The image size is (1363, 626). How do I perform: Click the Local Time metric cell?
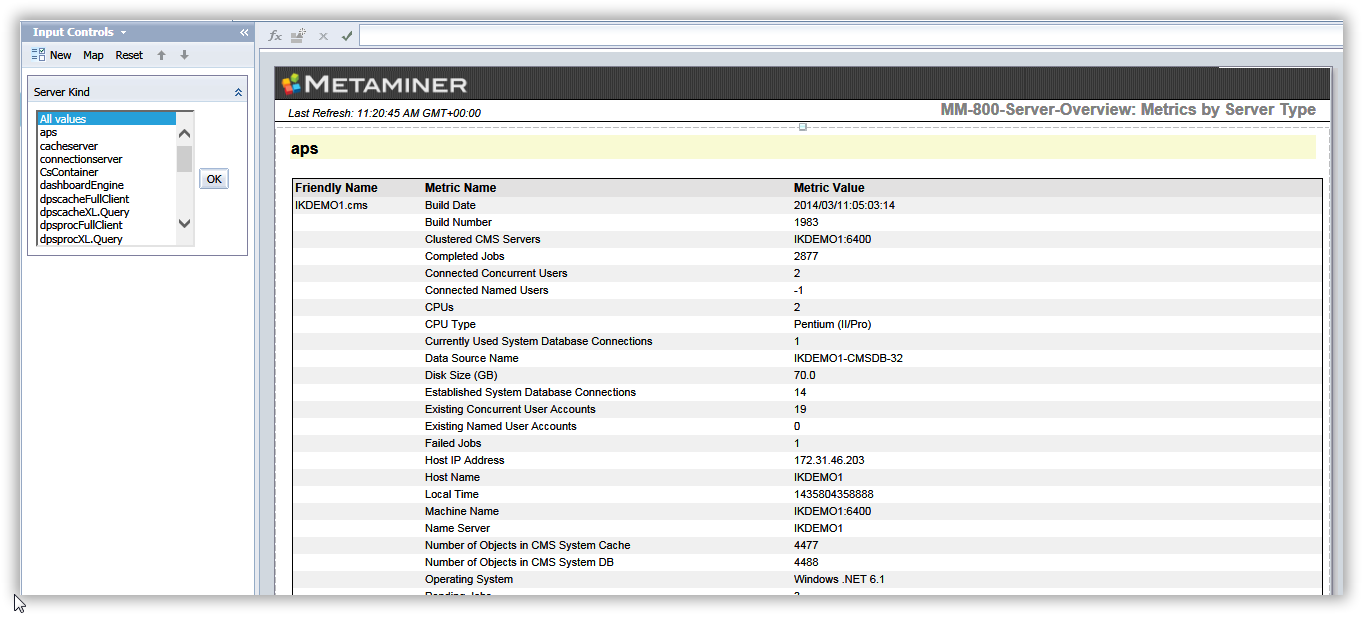[452, 494]
